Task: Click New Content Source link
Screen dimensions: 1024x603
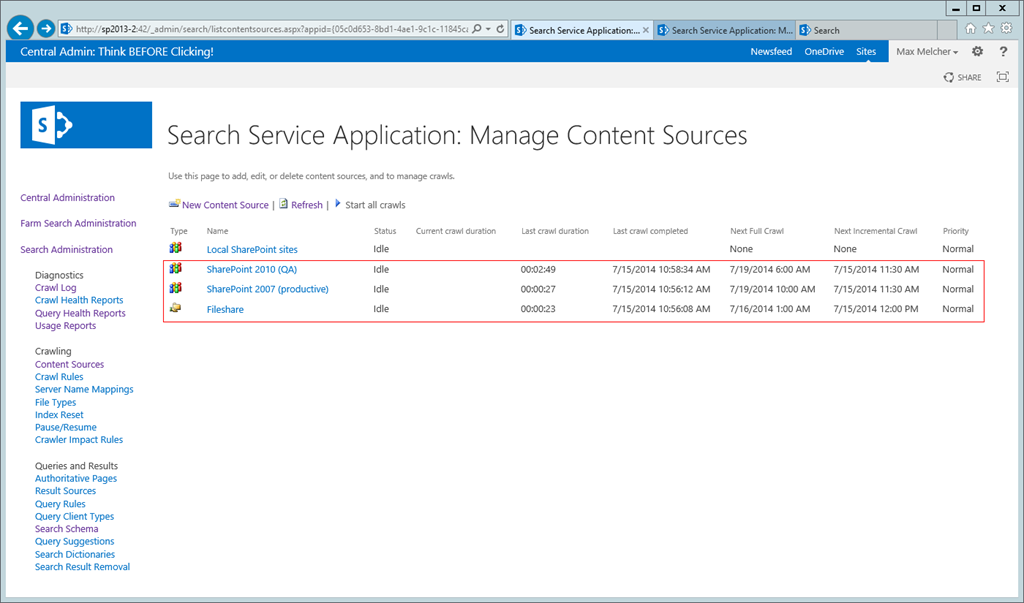Action: [x=225, y=205]
